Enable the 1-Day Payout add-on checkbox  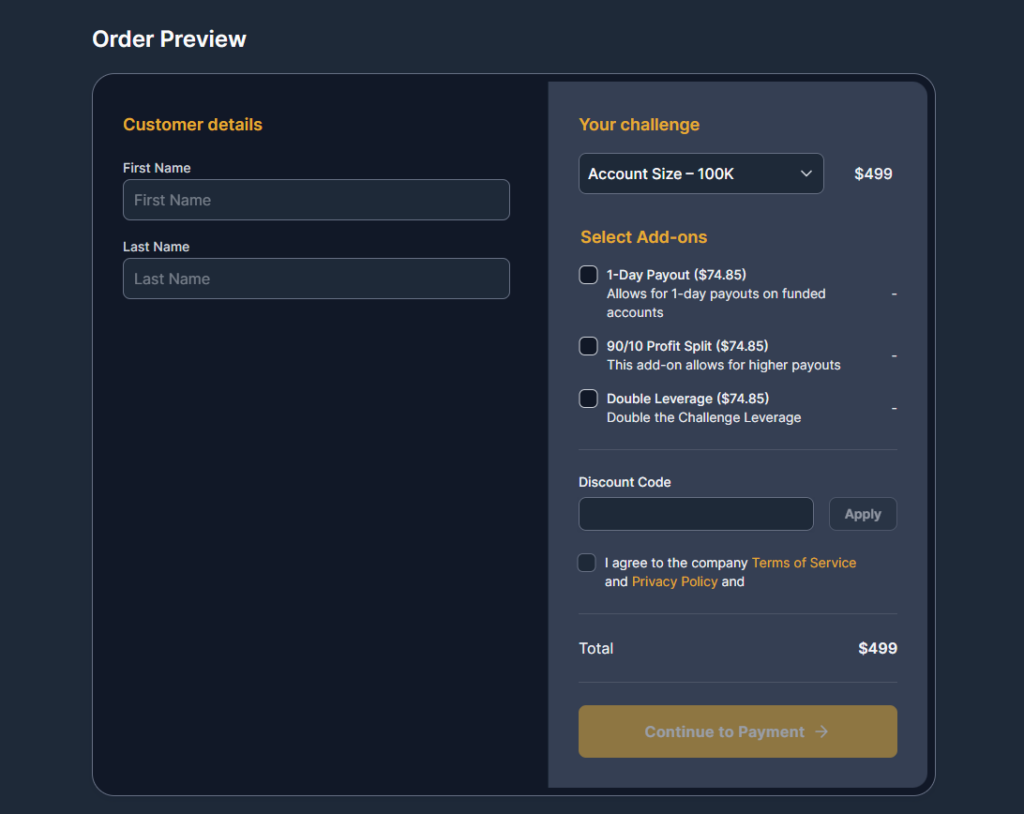point(589,275)
